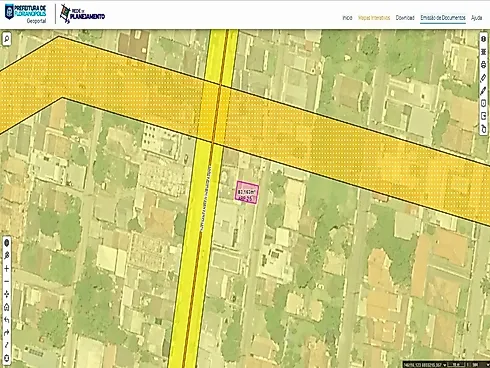The image size is (490, 368).
Task: Click the eraser icon in right toolbar
Action: point(483,129)
